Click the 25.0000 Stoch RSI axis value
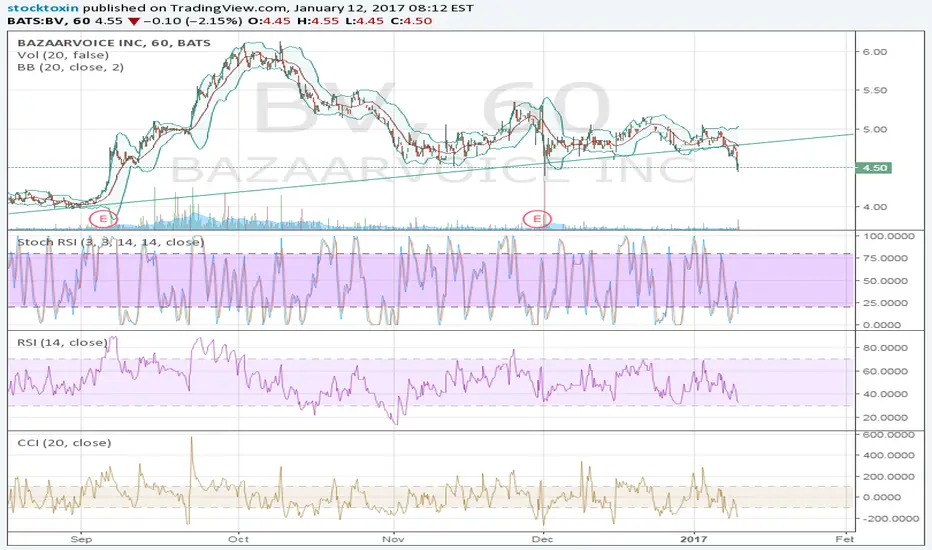The image size is (932, 550). (x=884, y=303)
